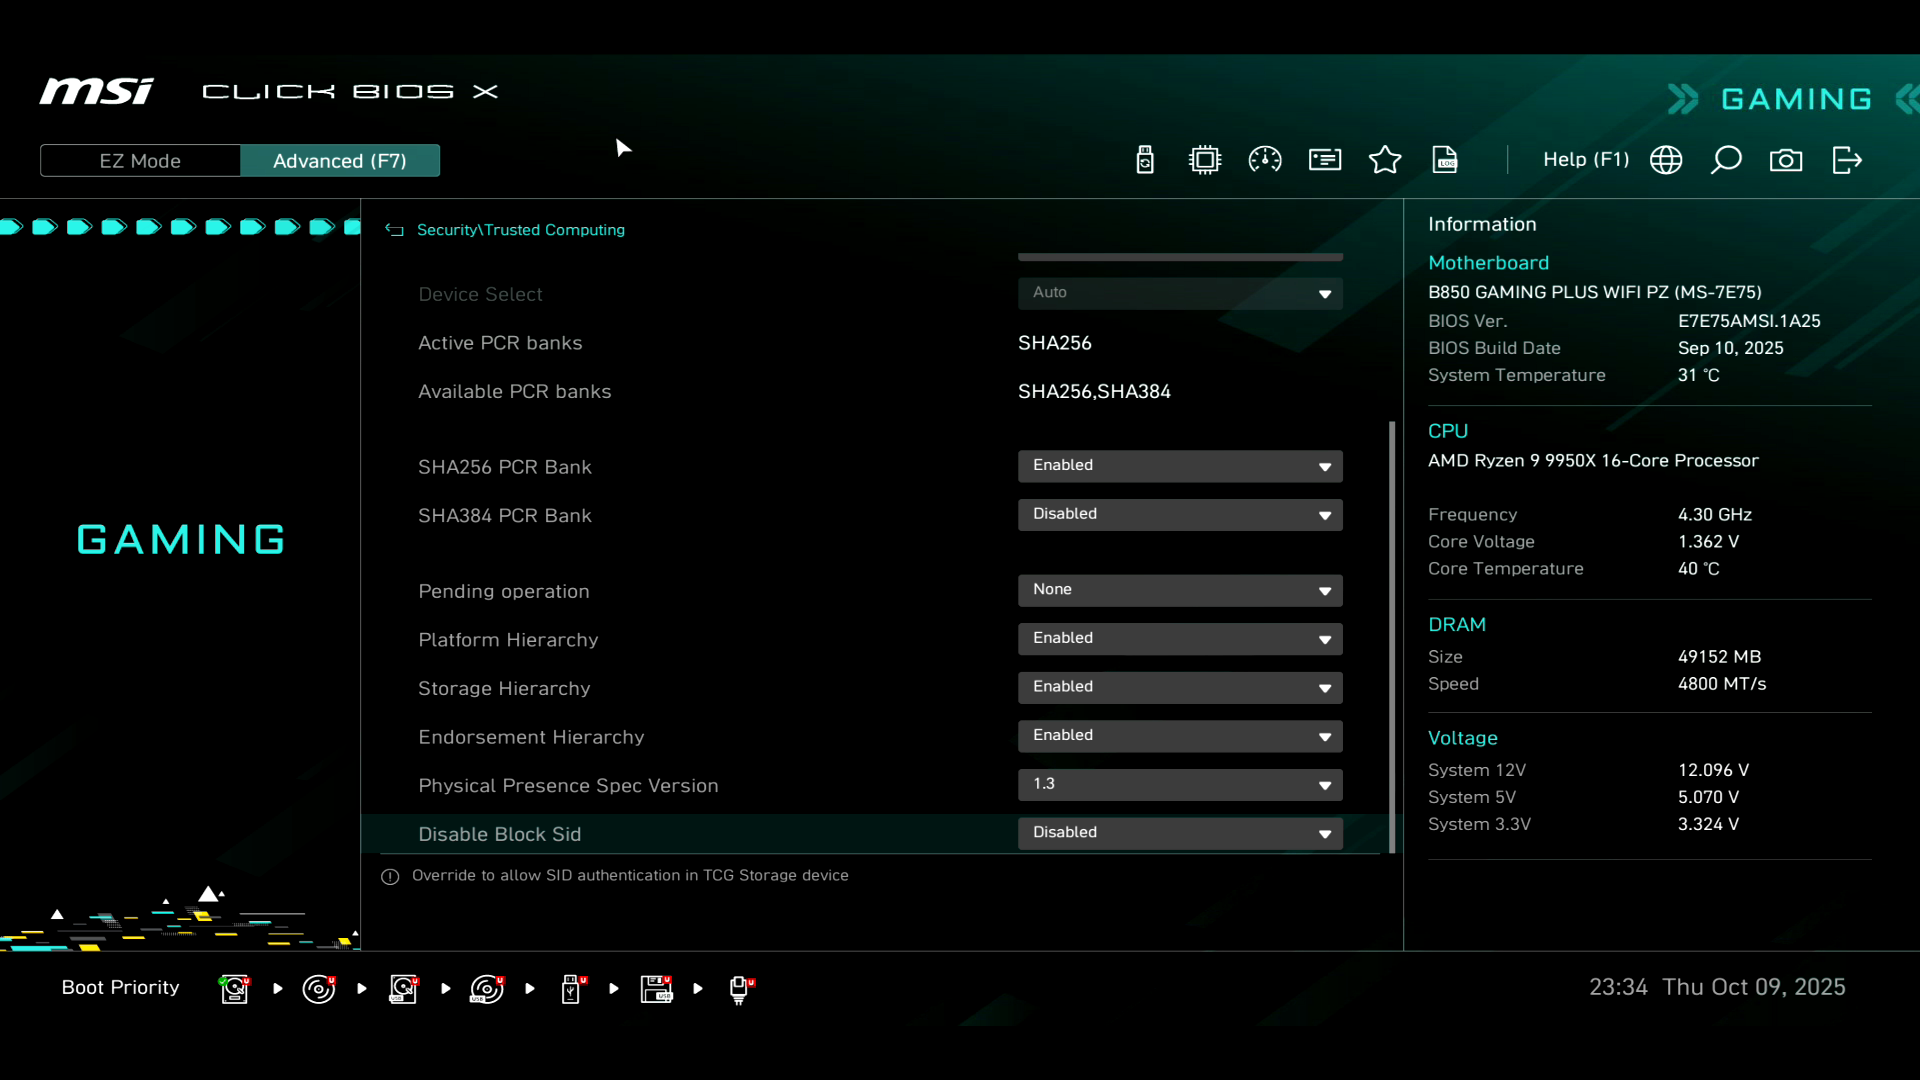The width and height of the screenshot is (1920, 1080).
Task: Open the SHA384 PCR Bank dropdown
Action: pyautogui.click(x=1180, y=514)
